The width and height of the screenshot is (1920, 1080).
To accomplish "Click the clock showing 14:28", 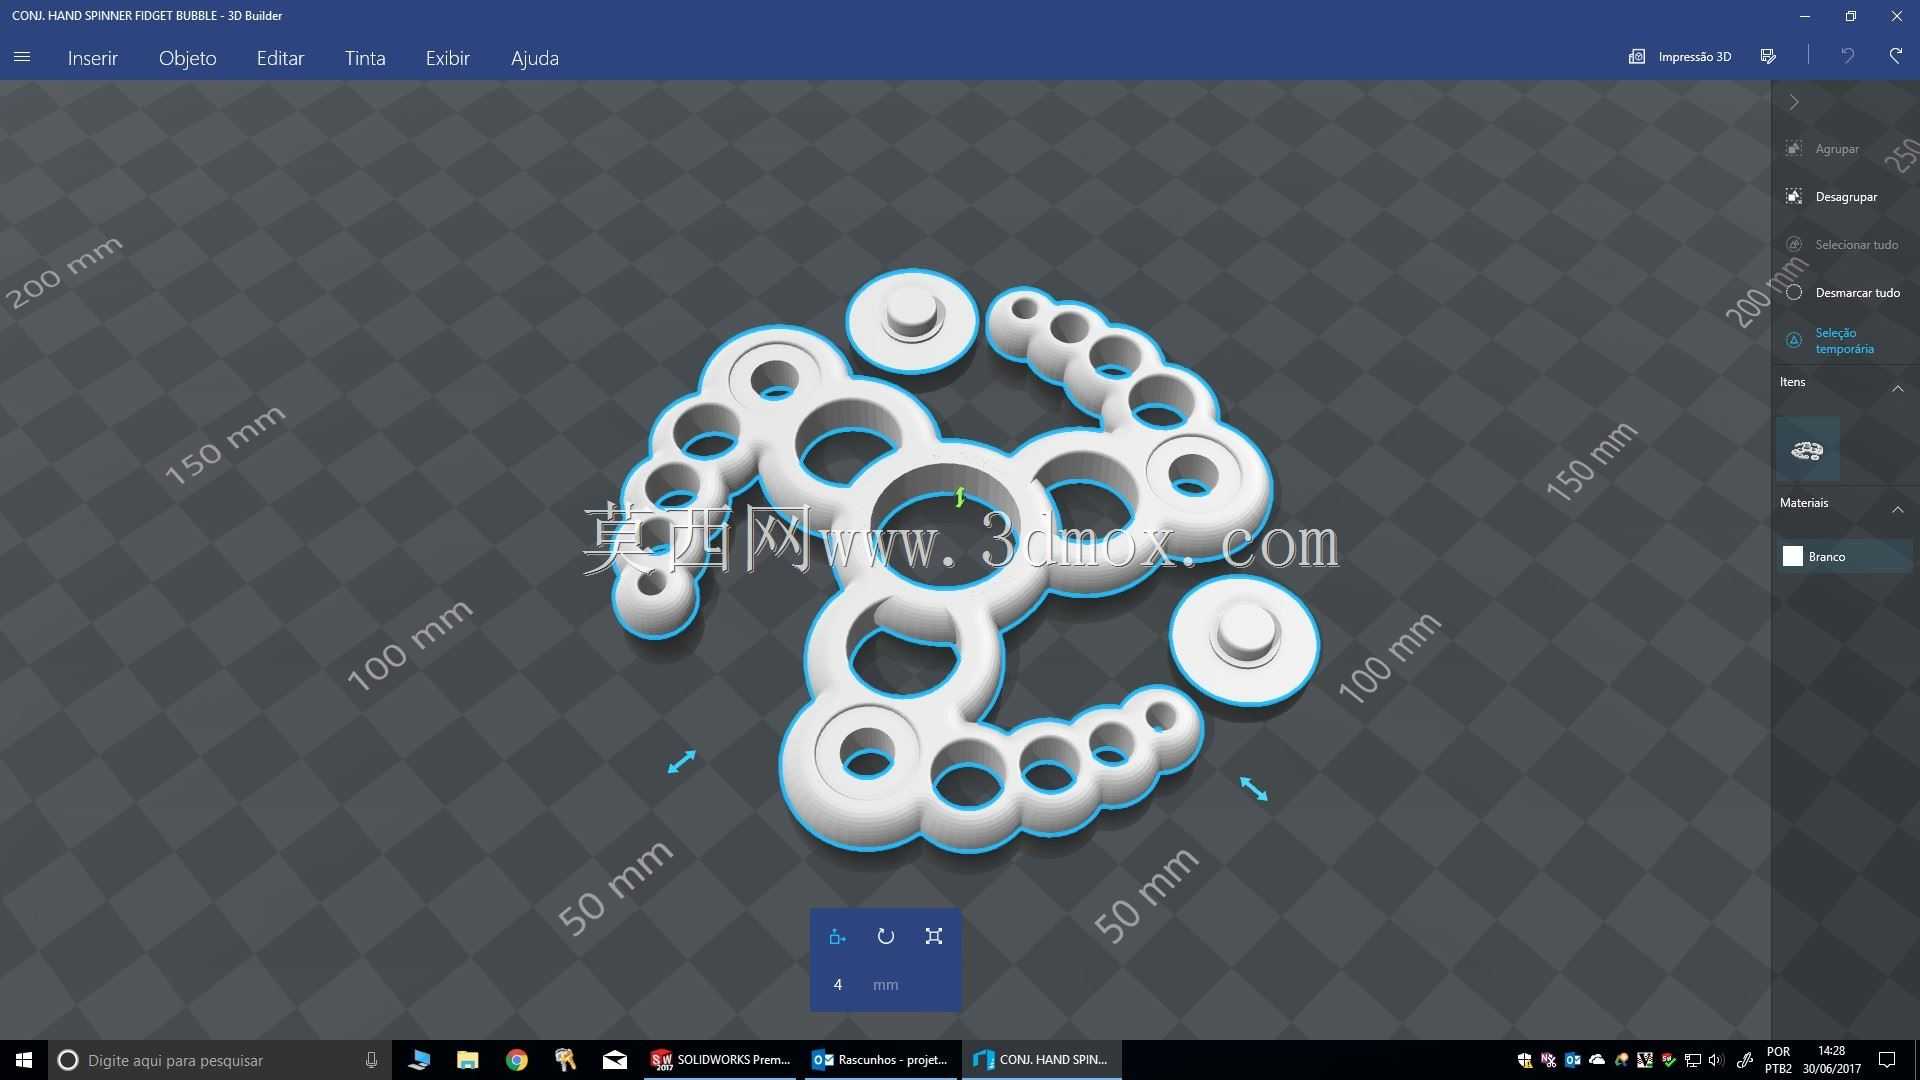I will 1832,1060.
